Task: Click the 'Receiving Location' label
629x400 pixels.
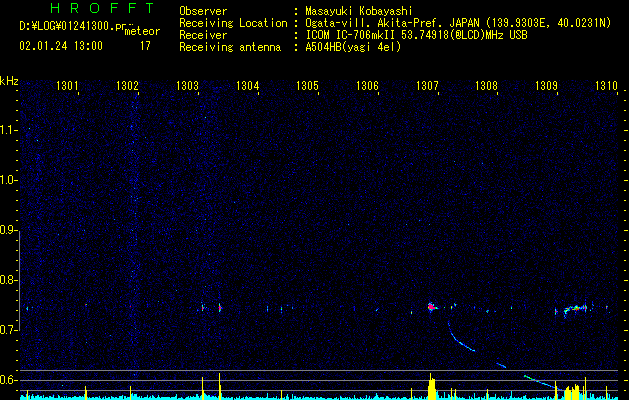Action: [233, 23]
